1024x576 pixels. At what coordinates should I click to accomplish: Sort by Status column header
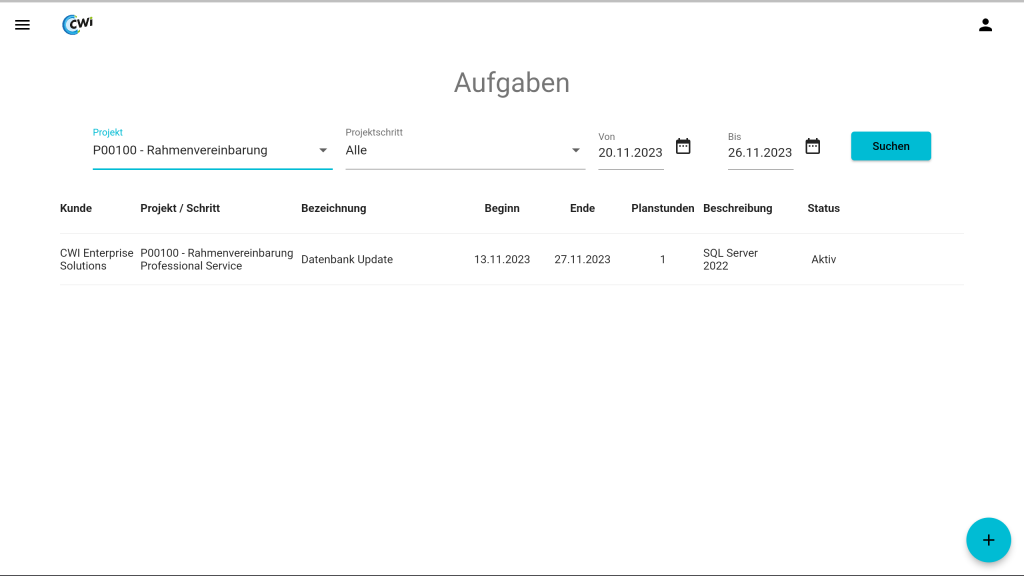pyautogui.click(x=823, y=208)
